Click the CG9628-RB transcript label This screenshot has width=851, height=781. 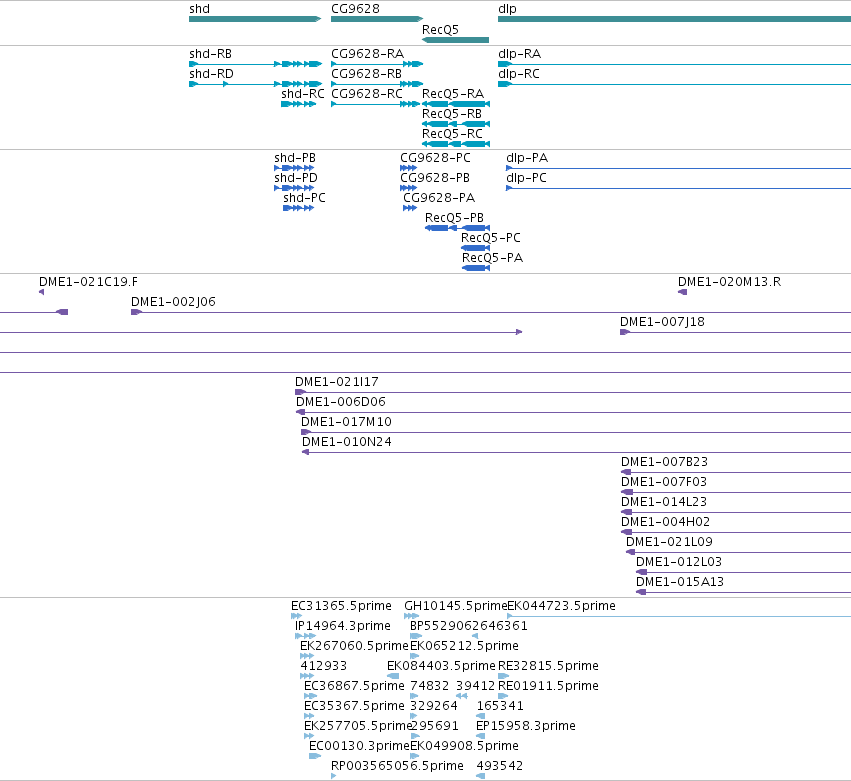366,74
